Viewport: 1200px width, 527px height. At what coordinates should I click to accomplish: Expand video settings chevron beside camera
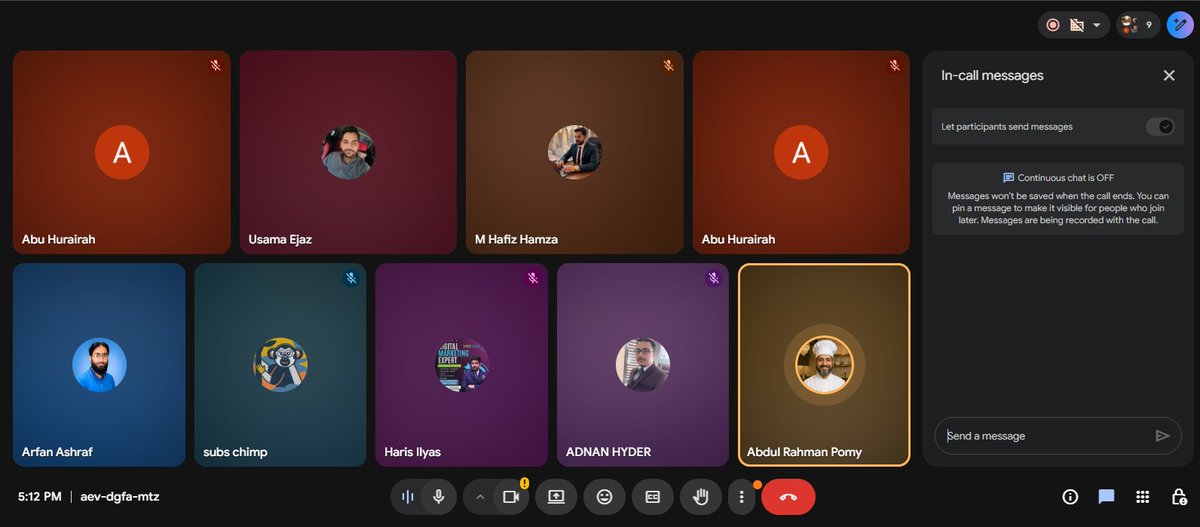(x=479, y=496)
